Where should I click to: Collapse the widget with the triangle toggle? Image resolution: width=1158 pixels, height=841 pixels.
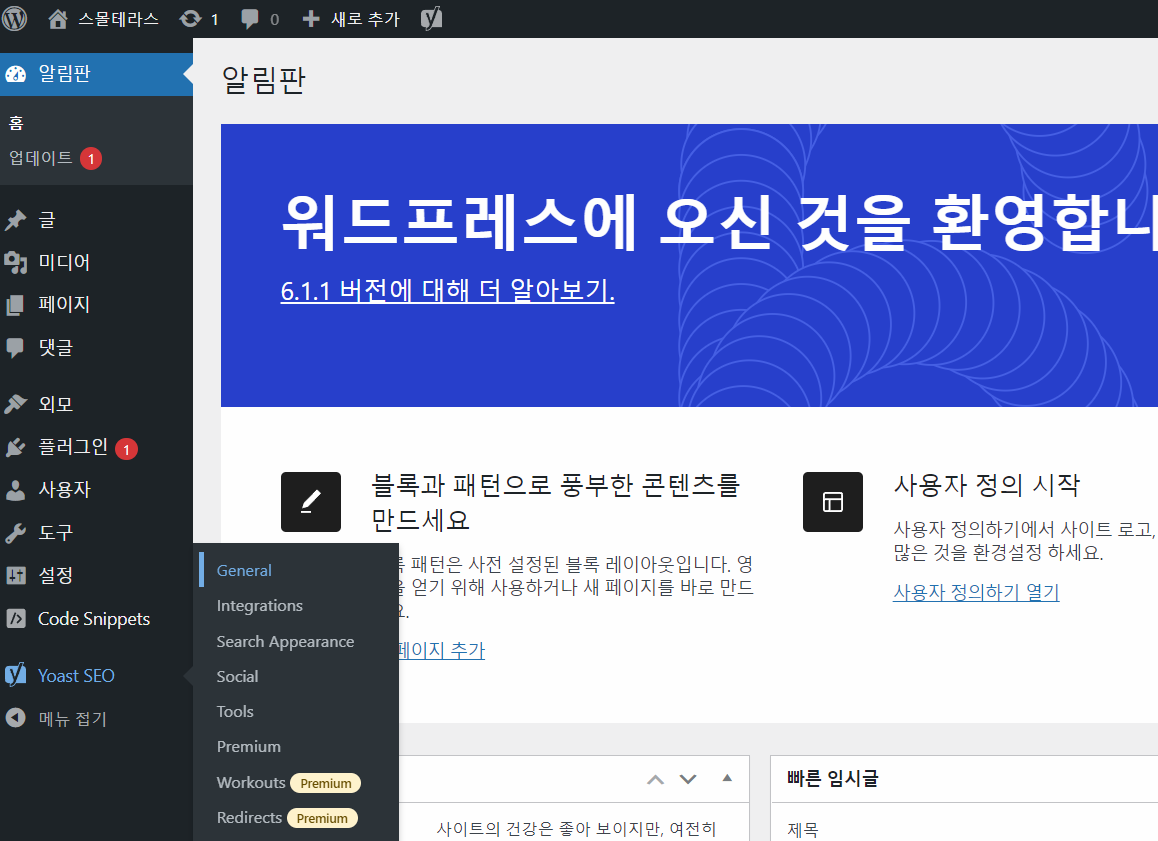(727, 778)
